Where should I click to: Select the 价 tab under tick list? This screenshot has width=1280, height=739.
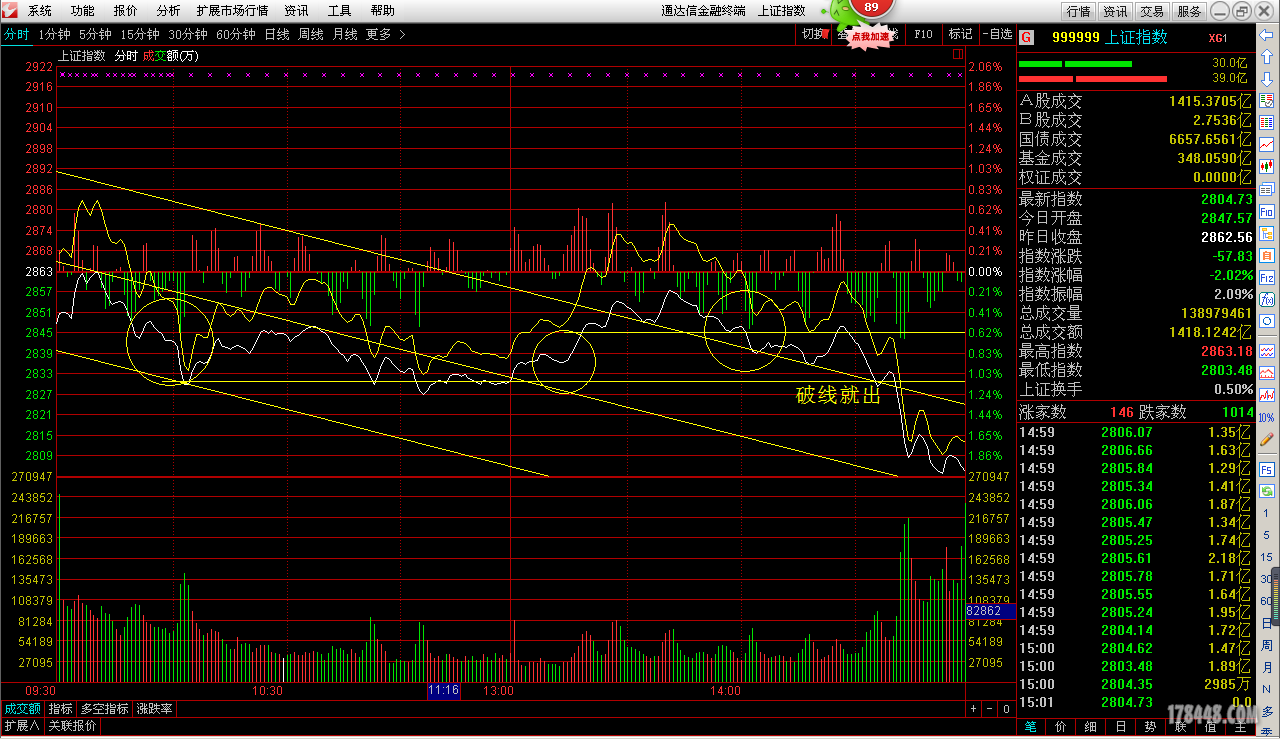click(1061, 727)
